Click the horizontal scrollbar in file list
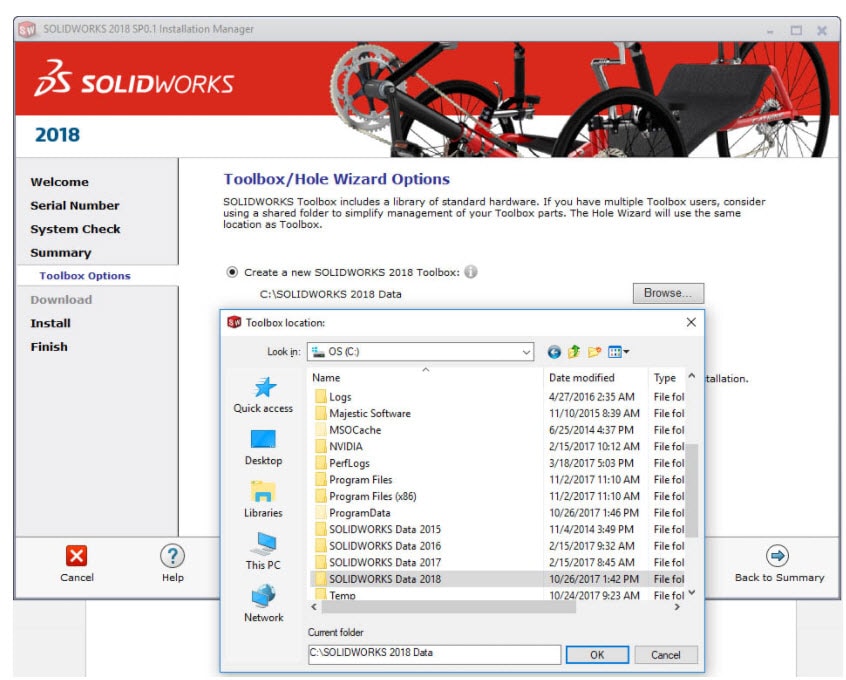Viewport: 846px width, 680px height. (x=449, y=608)
